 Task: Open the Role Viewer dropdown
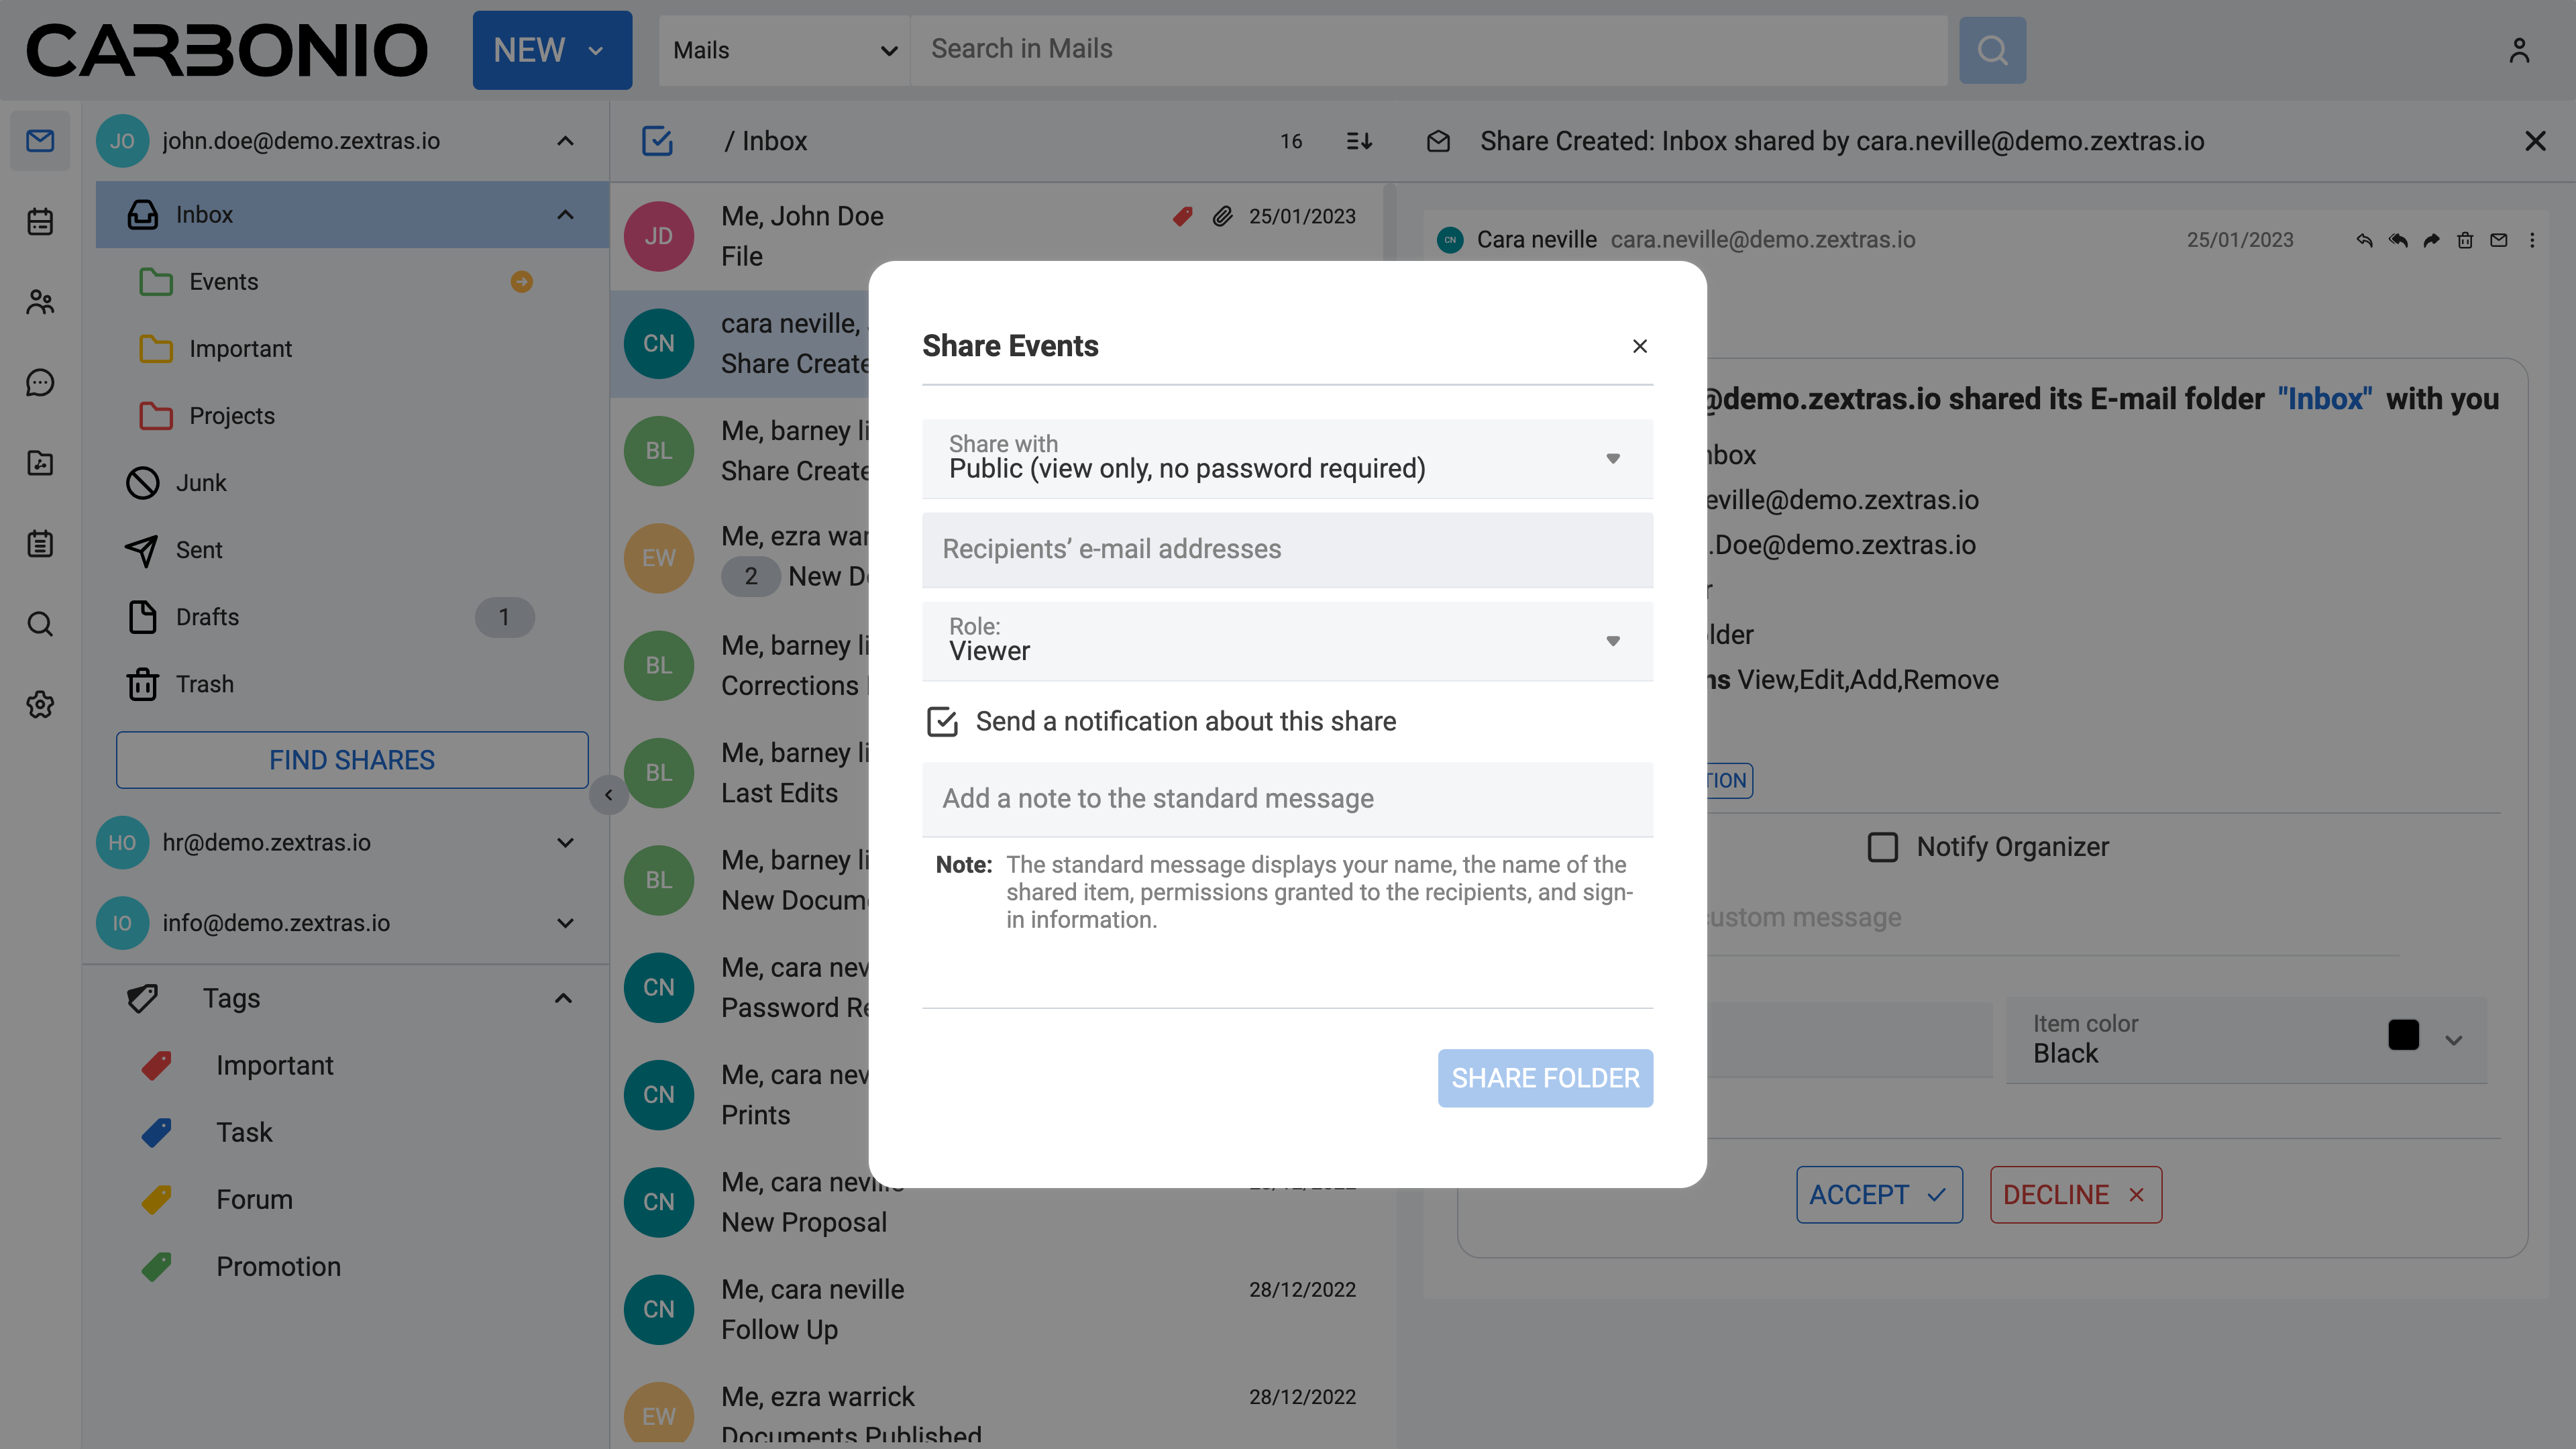pos(1287,641)
